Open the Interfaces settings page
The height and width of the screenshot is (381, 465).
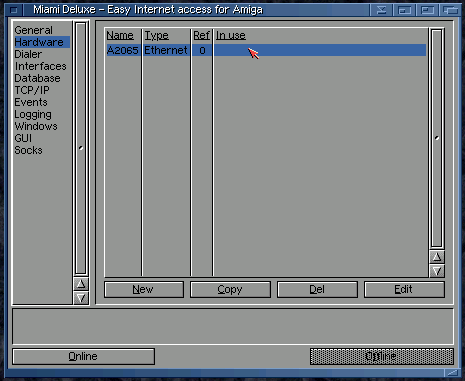tap(40, 66)
